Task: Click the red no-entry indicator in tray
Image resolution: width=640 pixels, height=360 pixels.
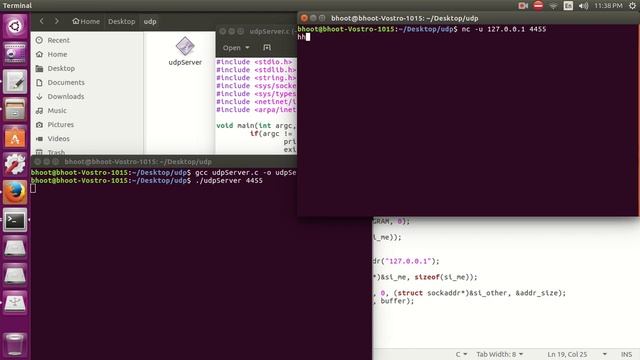Action: coord(538,6)
